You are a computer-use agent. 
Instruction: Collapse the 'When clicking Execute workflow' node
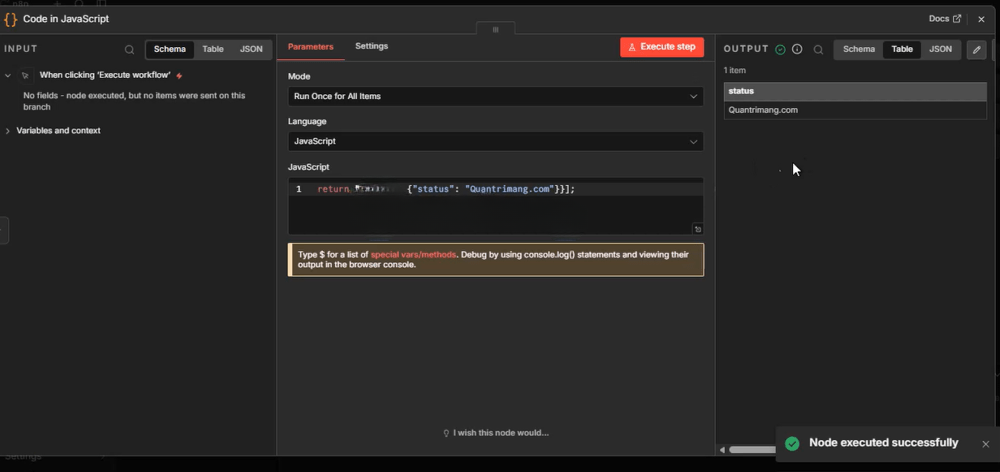(x=8, y=75)
